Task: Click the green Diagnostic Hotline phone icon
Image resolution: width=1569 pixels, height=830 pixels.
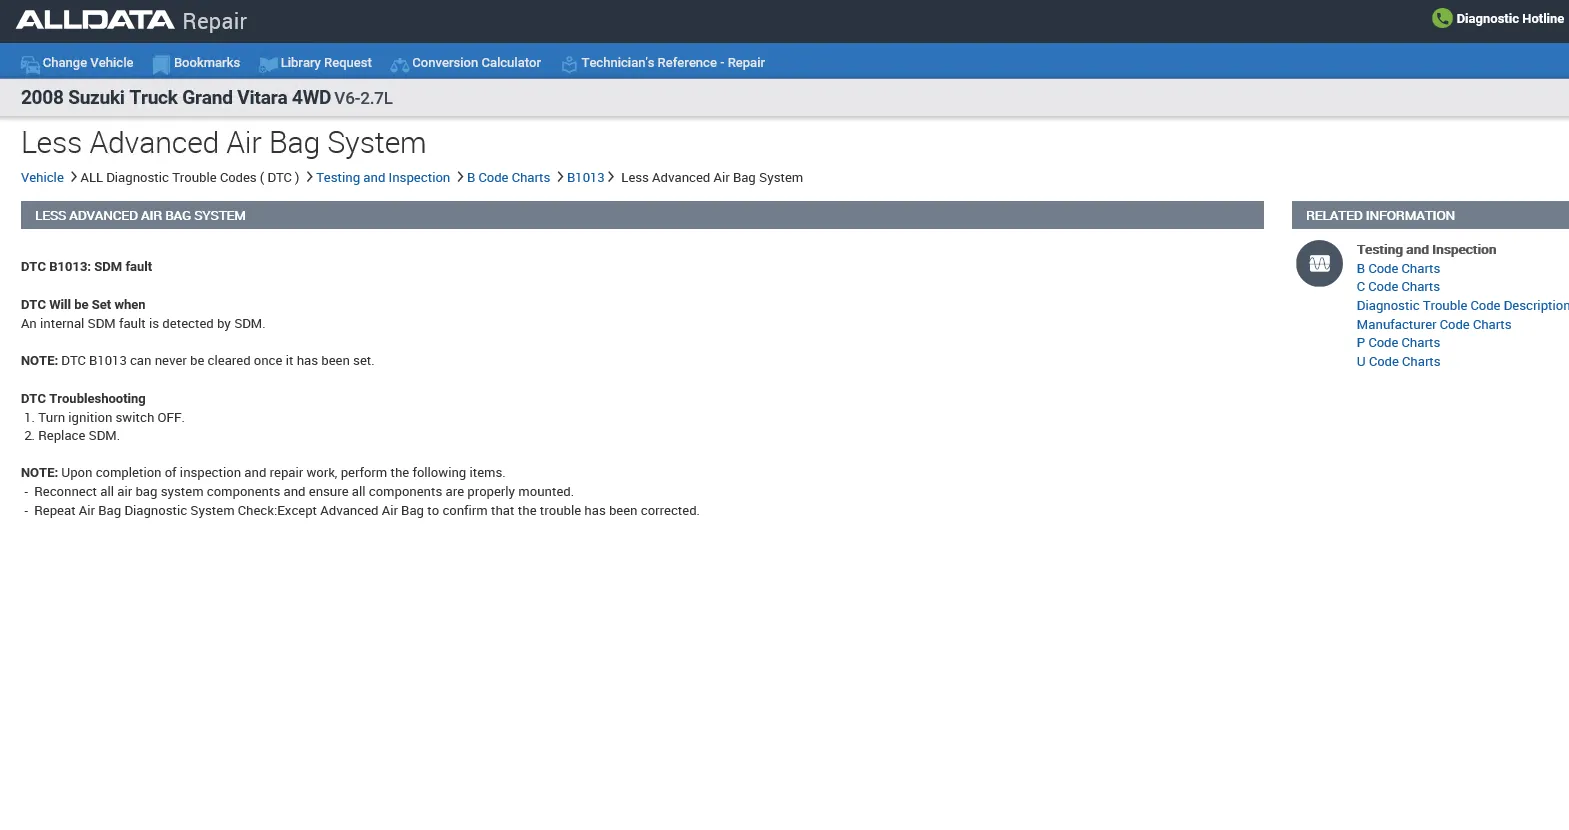Action: (x=1442, y=18)
